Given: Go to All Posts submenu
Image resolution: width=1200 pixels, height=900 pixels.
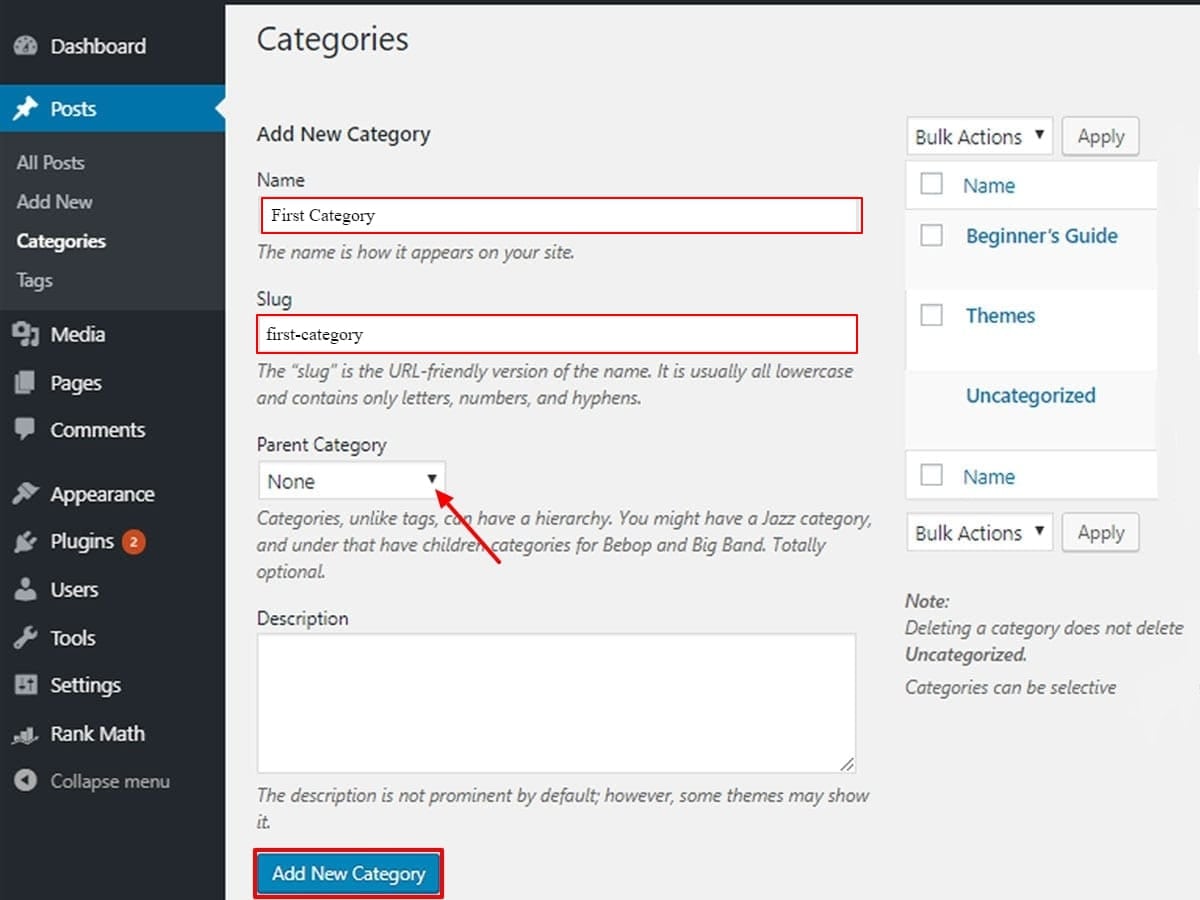Looking at the screenshot, I should point(51,162).
